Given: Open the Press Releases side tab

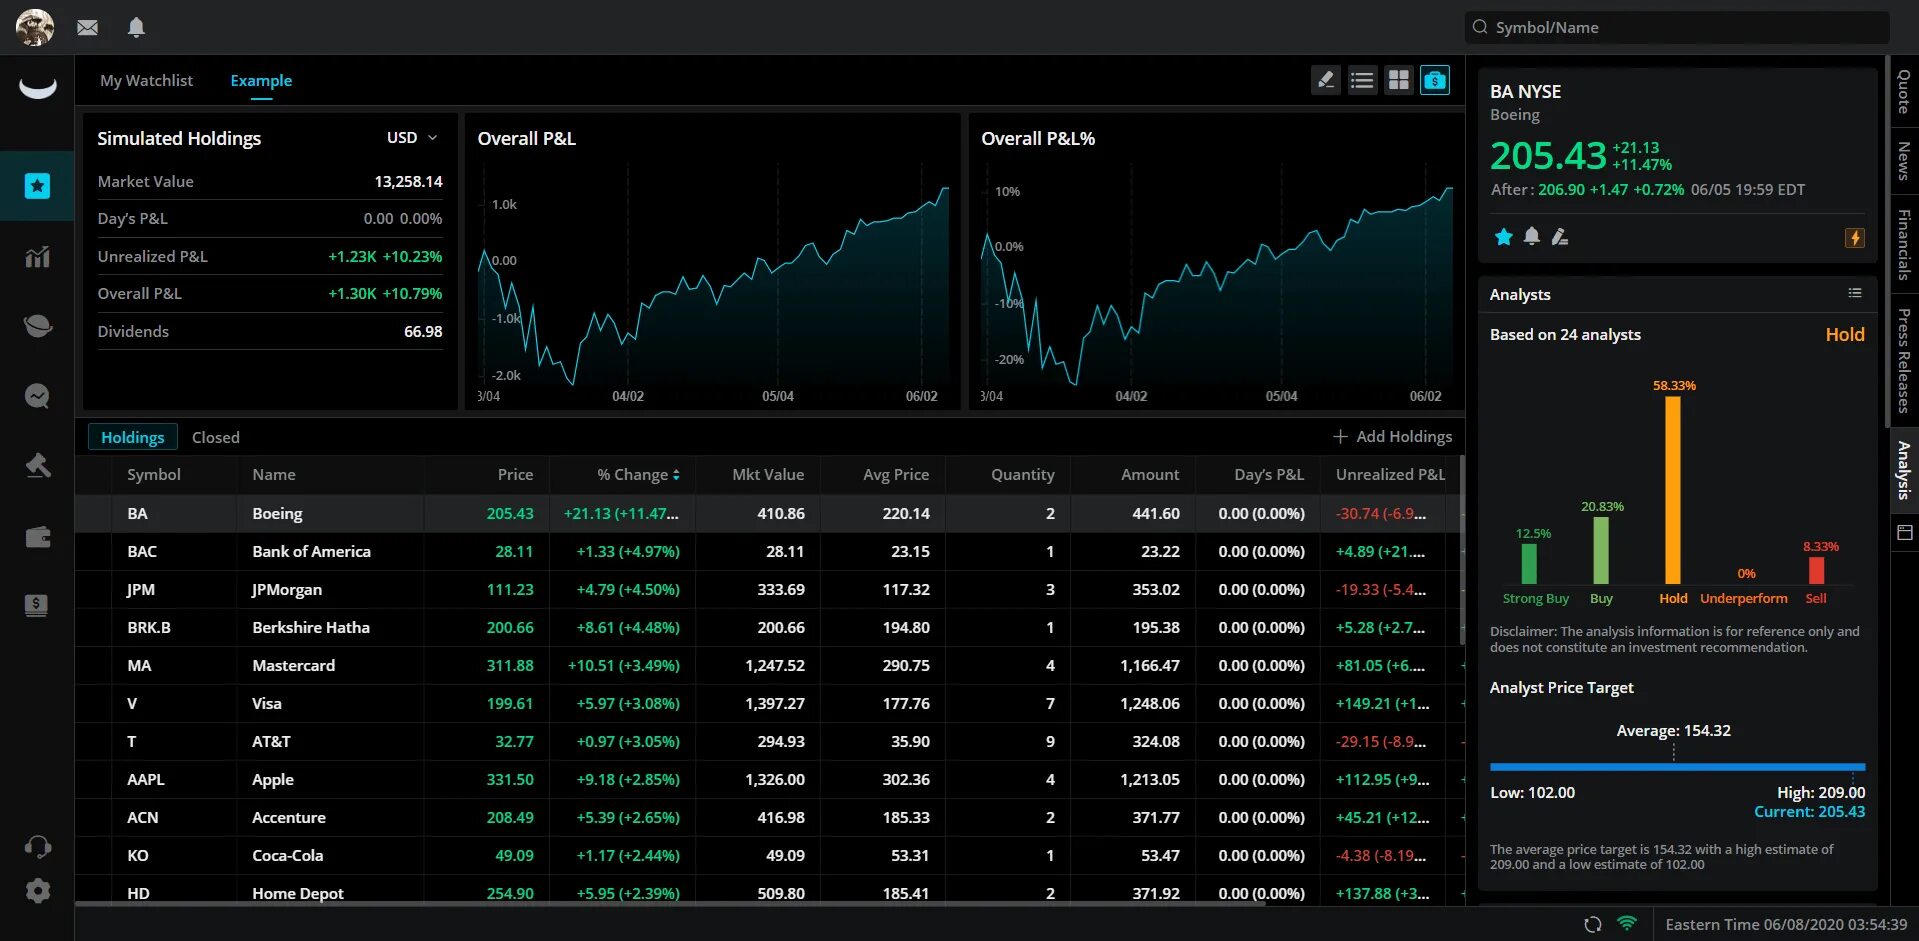Looking at the screenshot, I should (1904, 361).
